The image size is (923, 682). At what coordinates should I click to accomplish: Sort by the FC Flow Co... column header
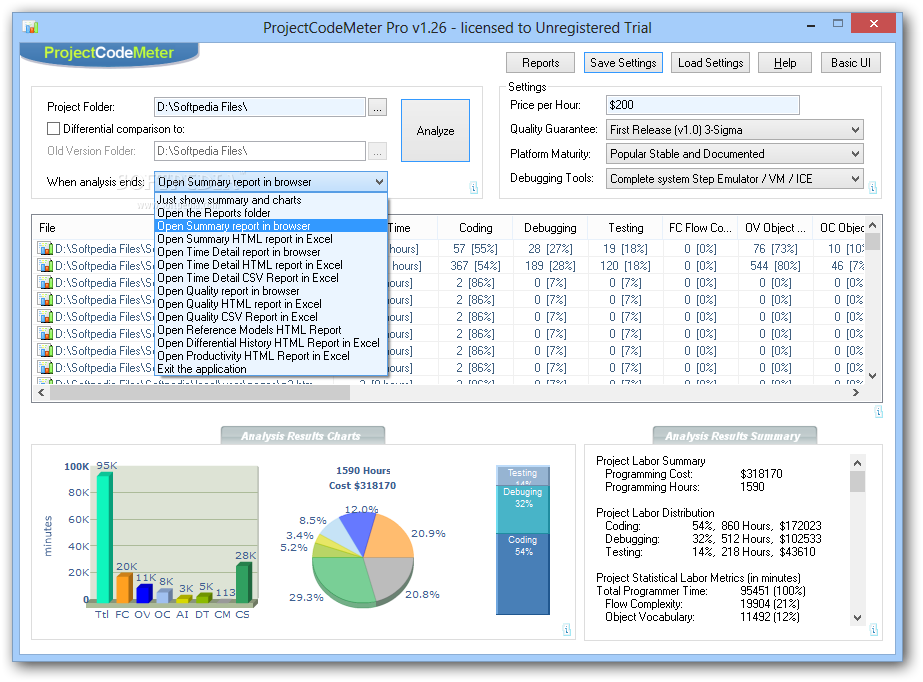[x=700, y=228]
